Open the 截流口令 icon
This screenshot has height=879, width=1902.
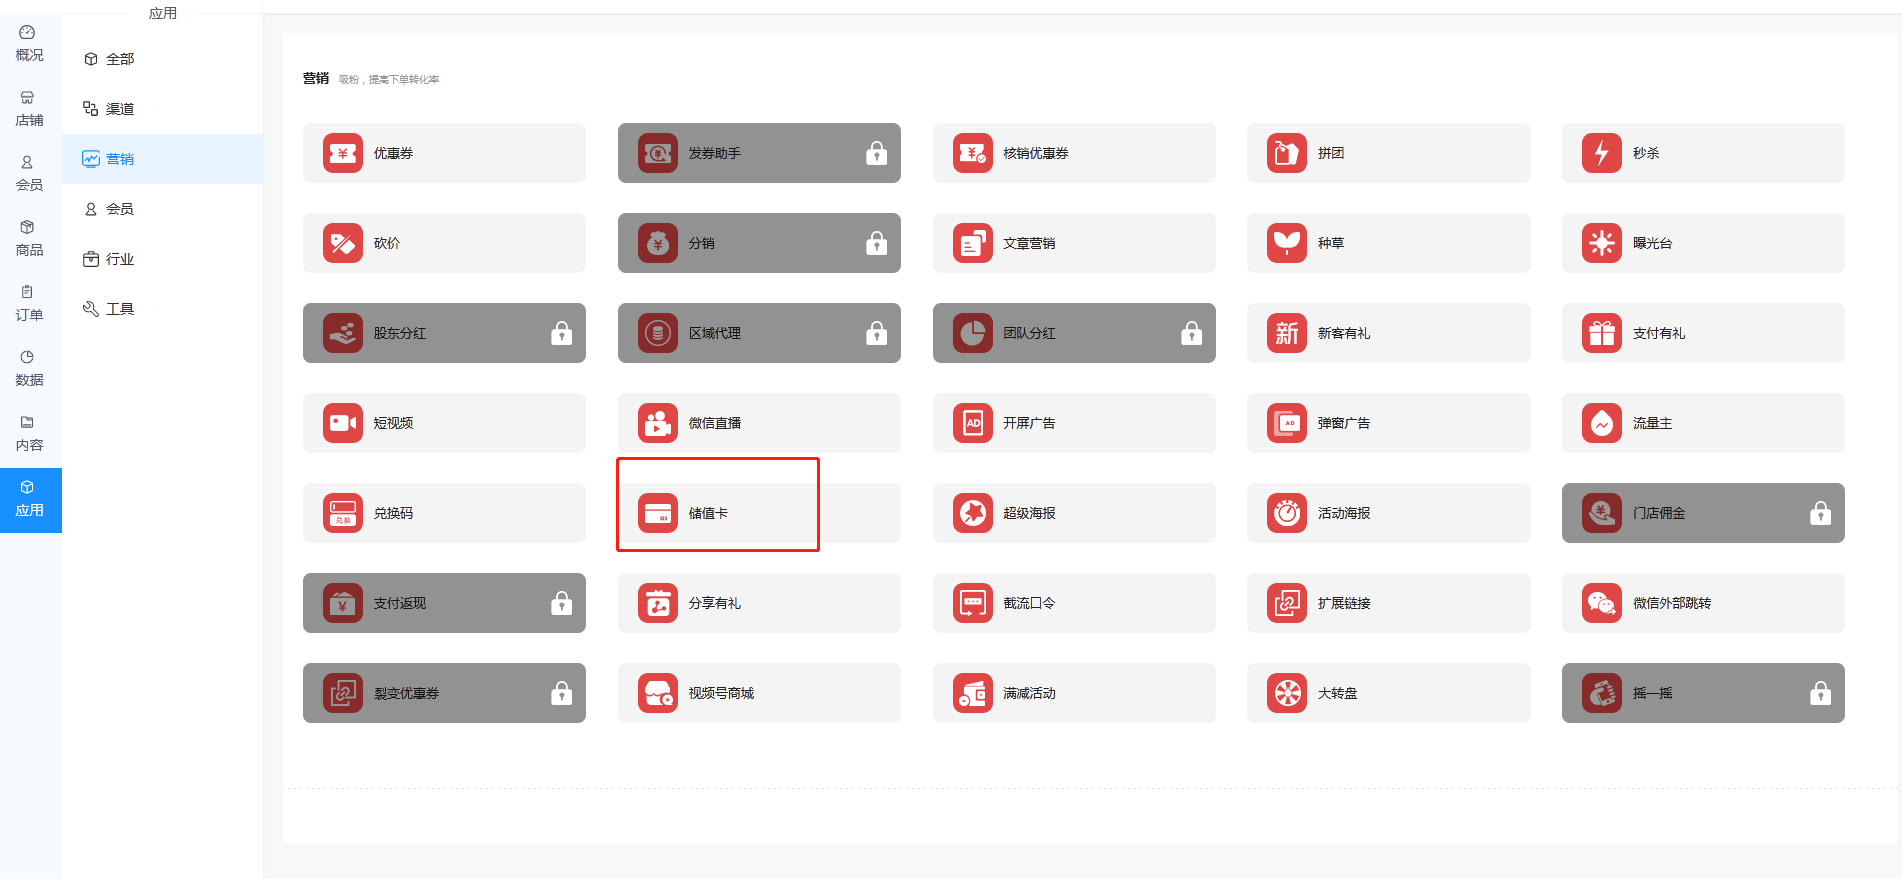tap(973, 603)
